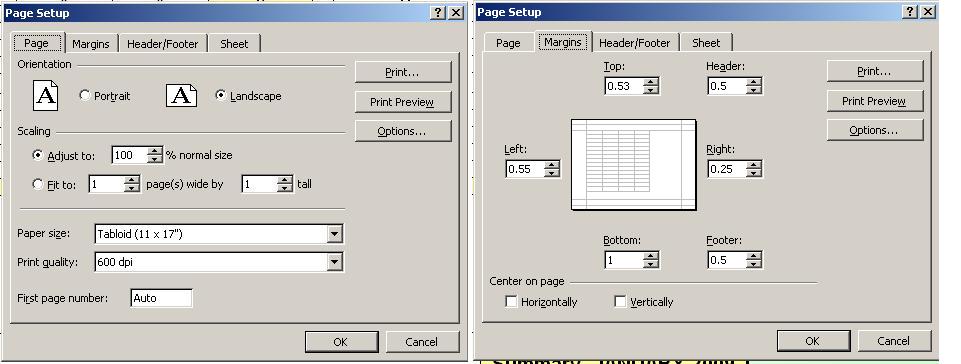The width and height of the screenshot is (961, 364).
Task: Click the Footer margin input field
Action: tap(727, 260)
